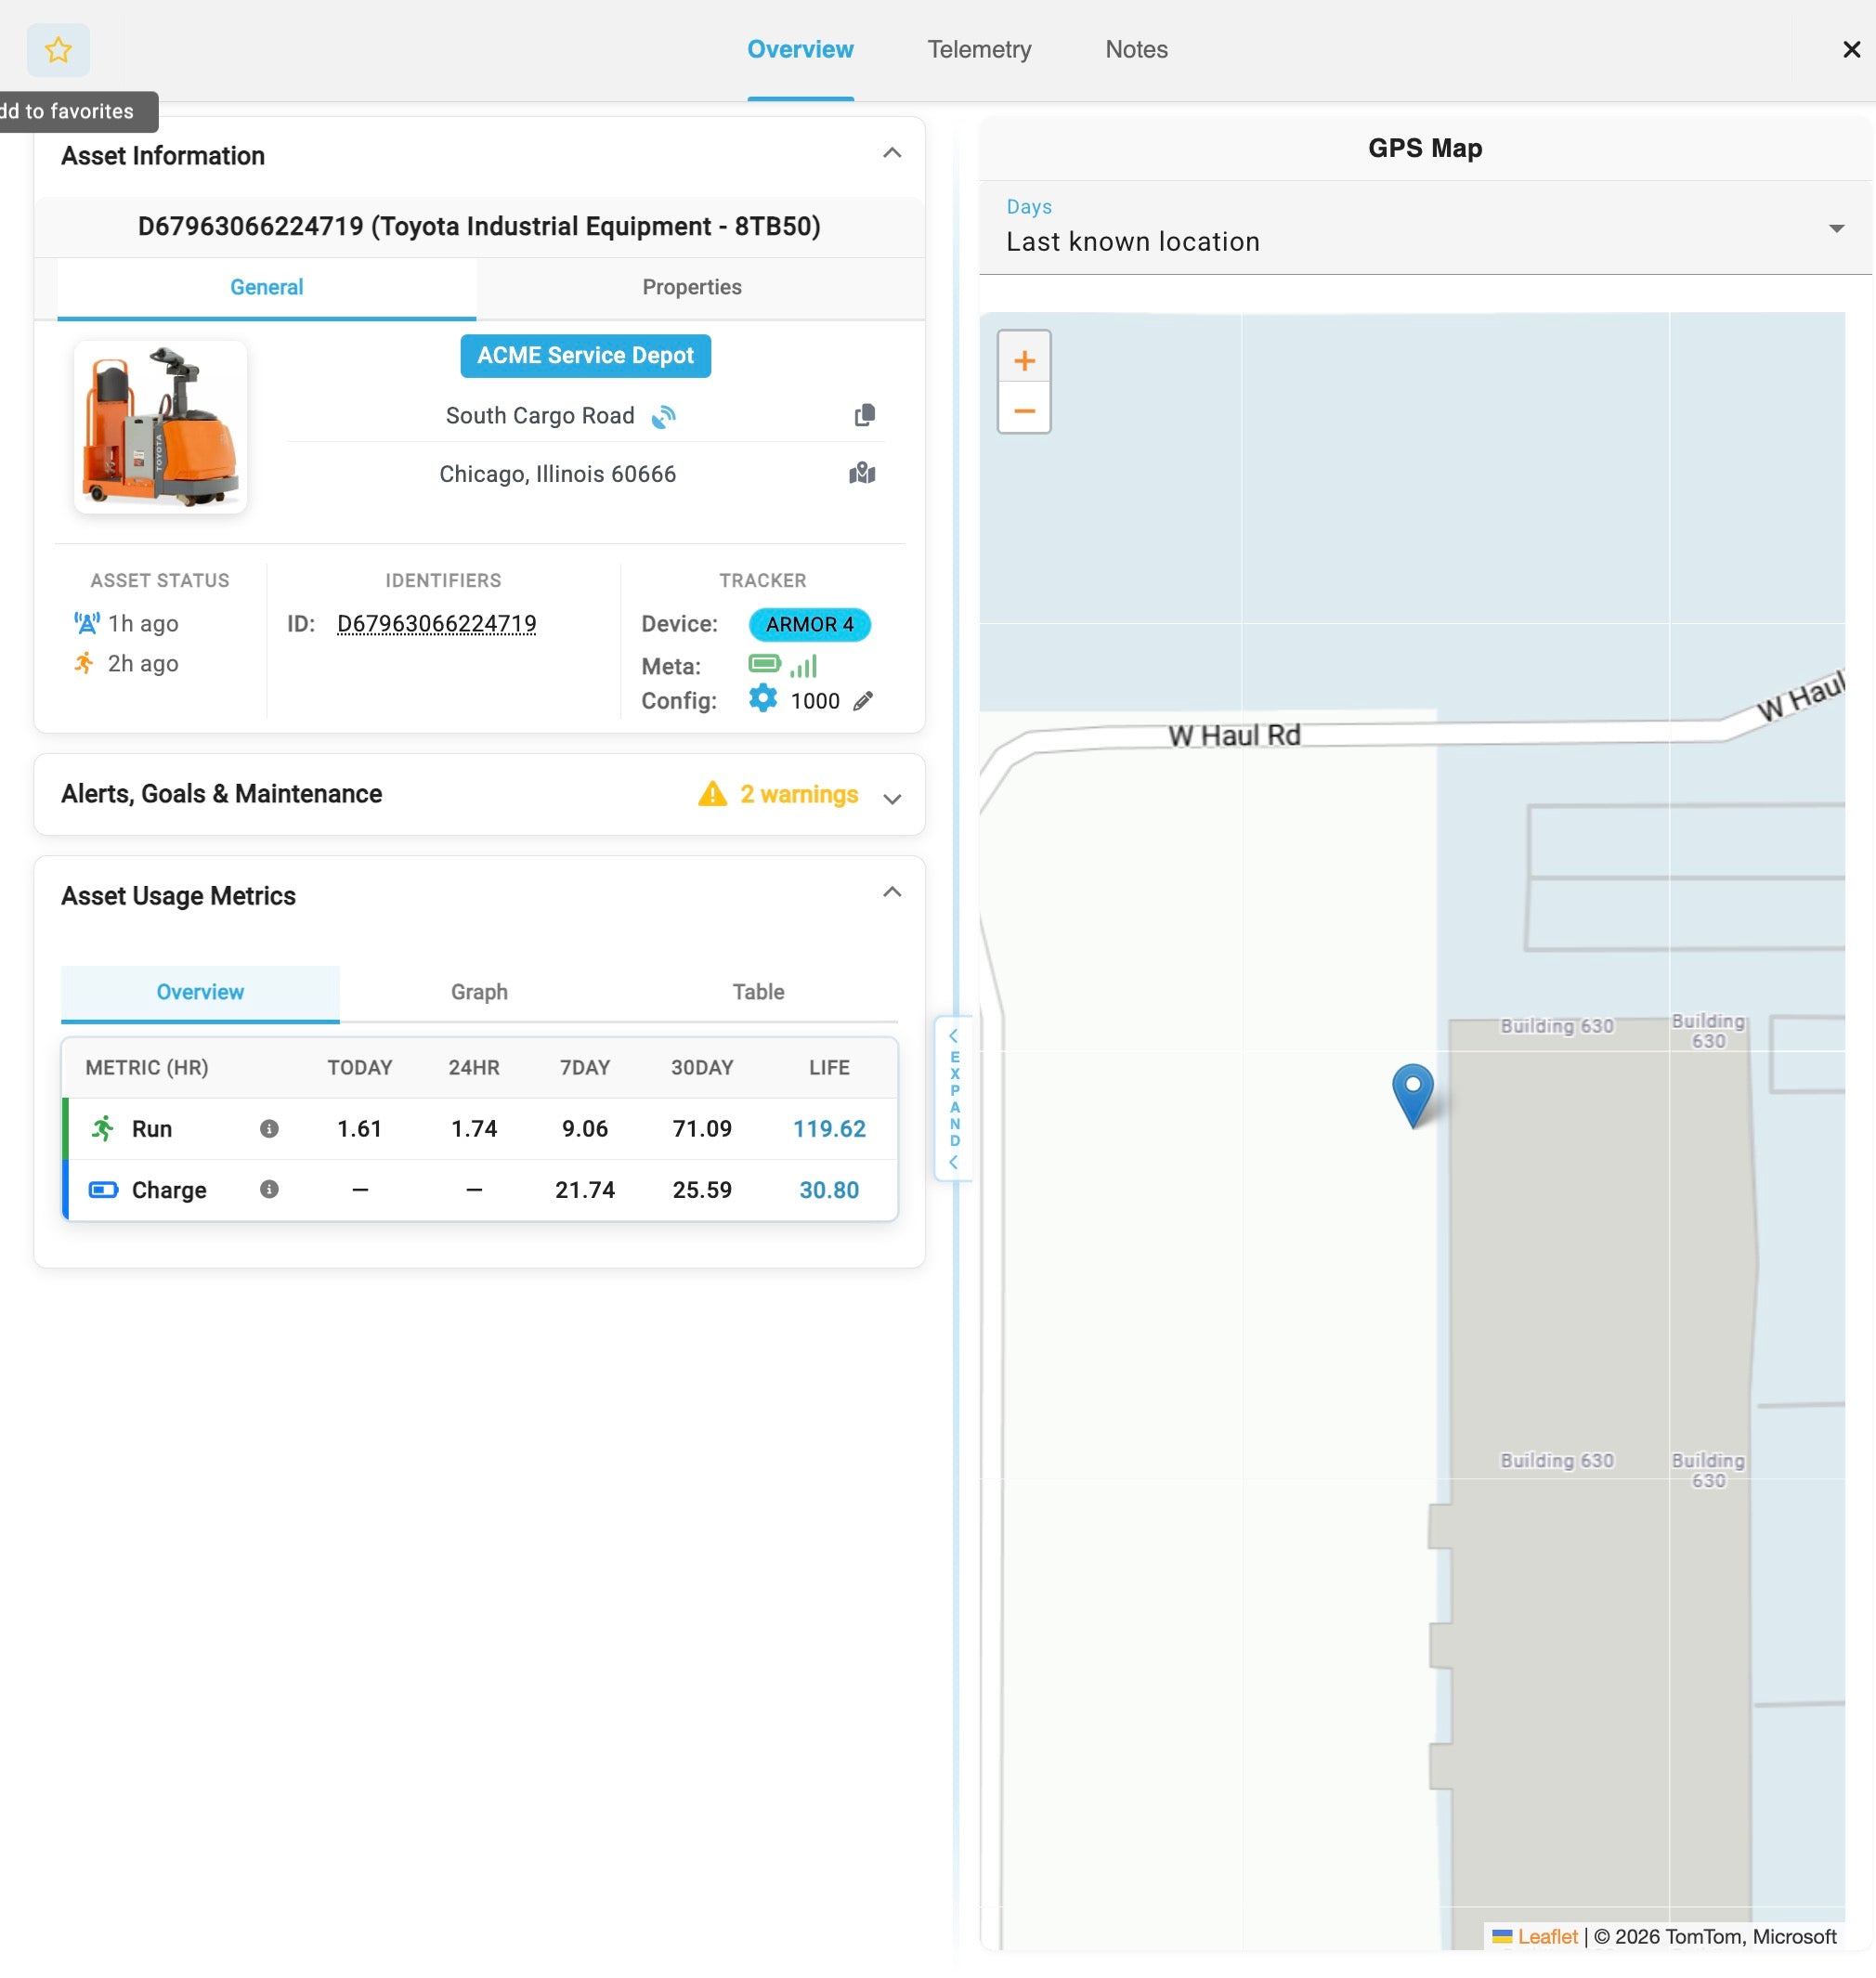The width and height of the screenshot is (1876, 1978).
Task: Add asset to favorites with star icon
Action: point(58,49)
